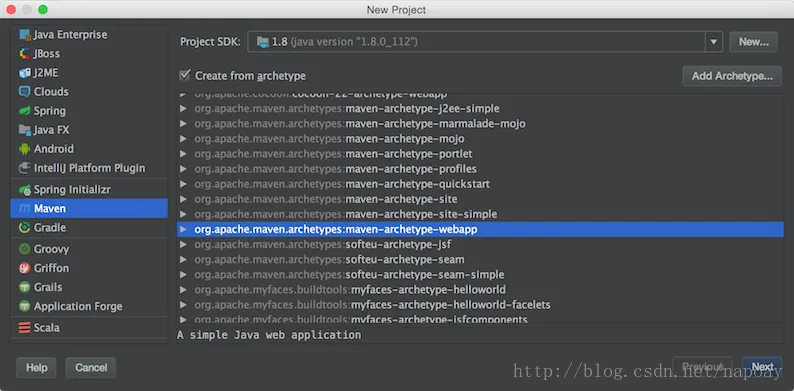This screenshot has width=794, height=391.
Task: Click the Grails icon
Action: [25, 287]
